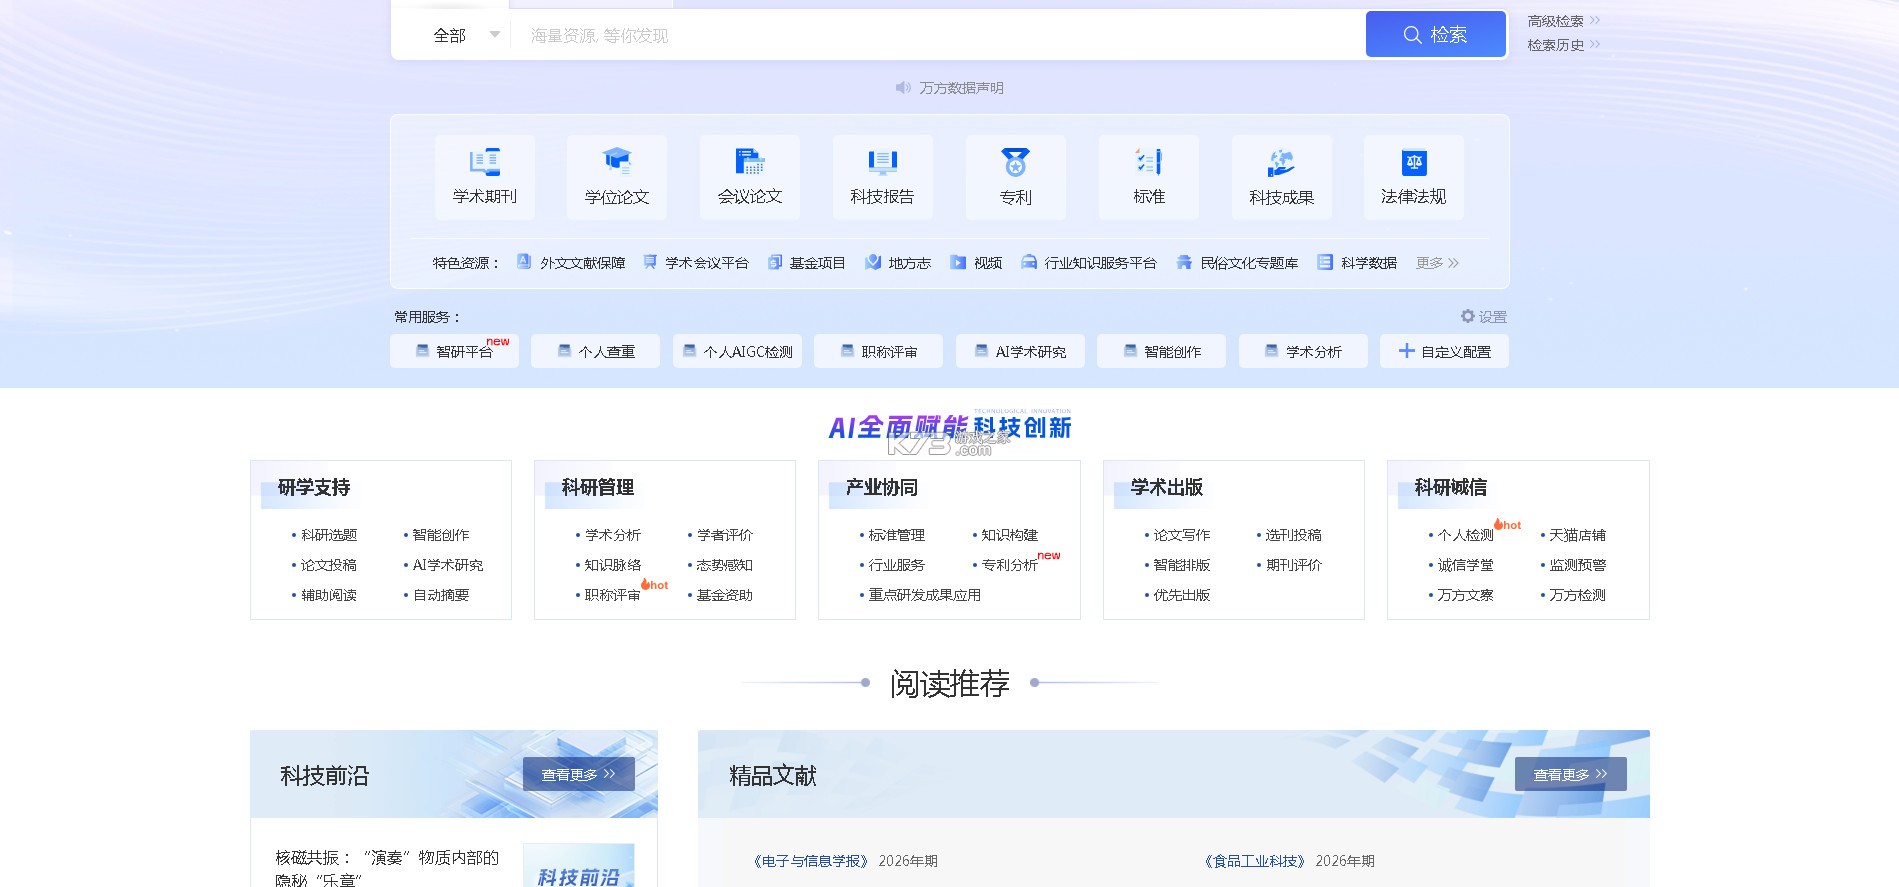This screenshot has height=887, width=1899.
Task: Open the 标准 checklist icon
Action: coord(1149,162)
